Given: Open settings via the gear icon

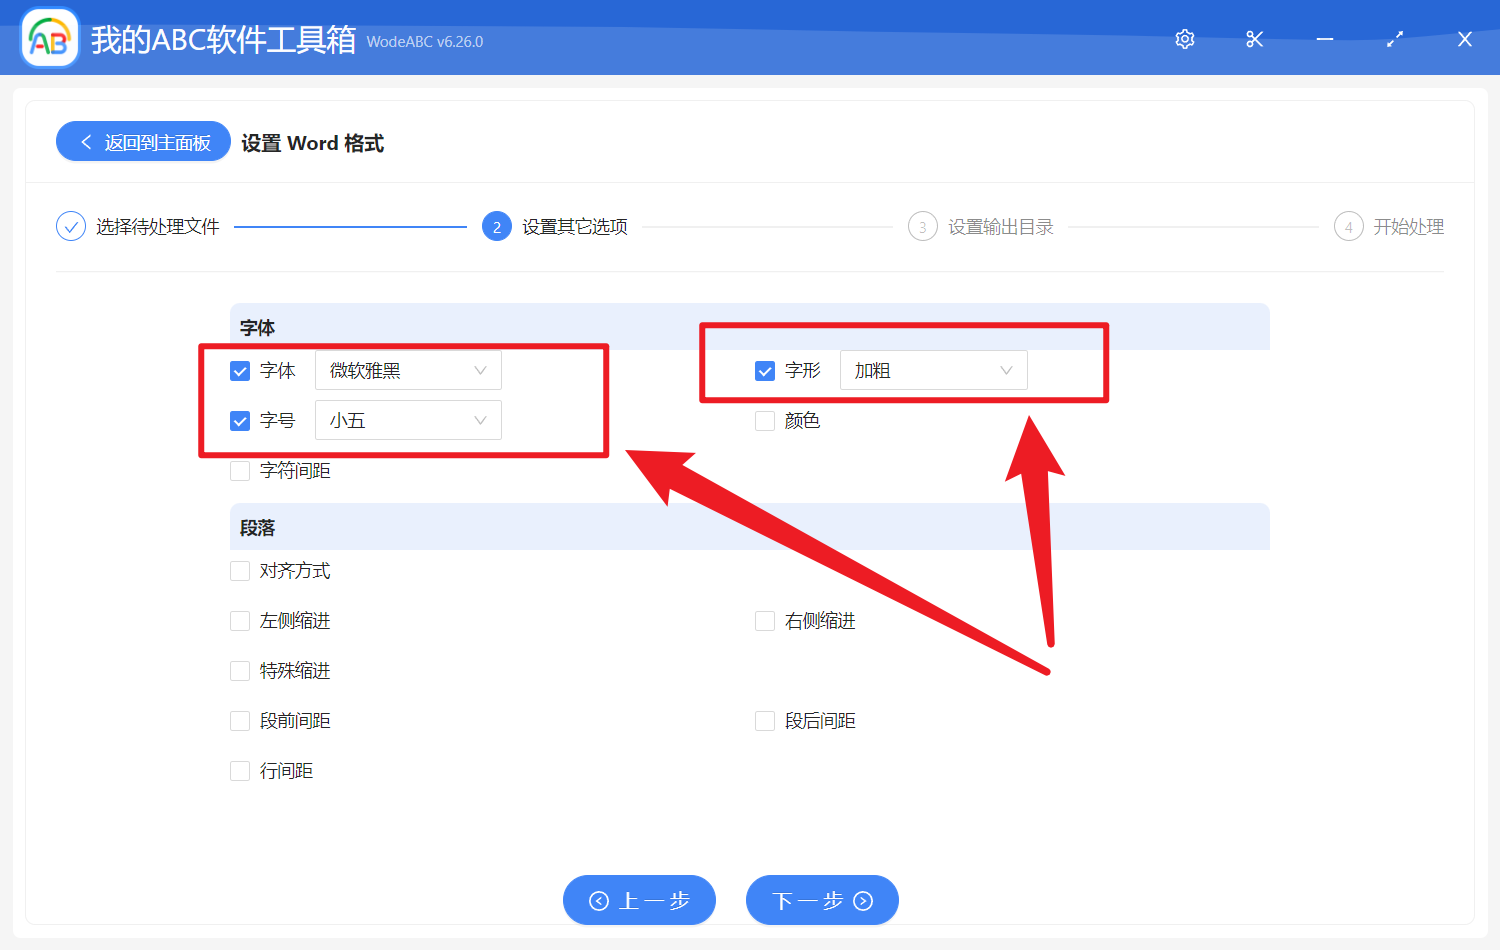Looking at the screenshot, I should point(1185,39).
